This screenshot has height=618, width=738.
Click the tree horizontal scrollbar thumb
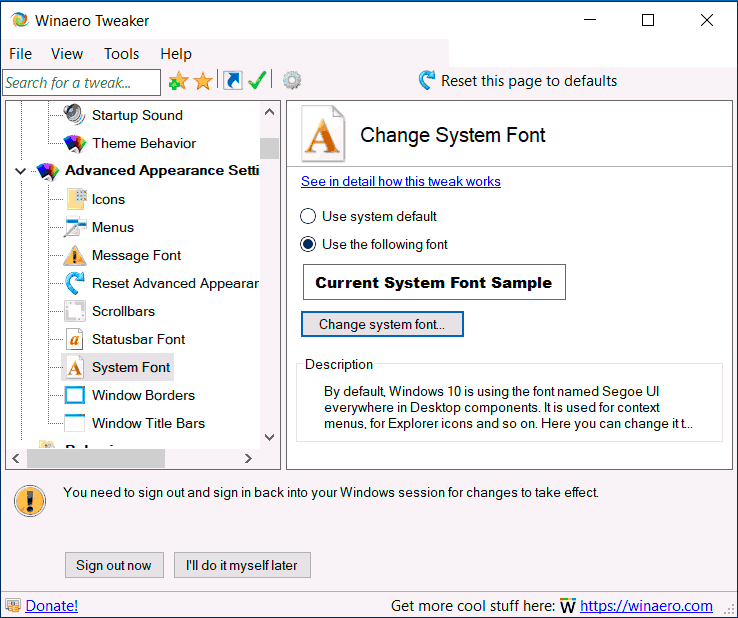pos(96,458)
